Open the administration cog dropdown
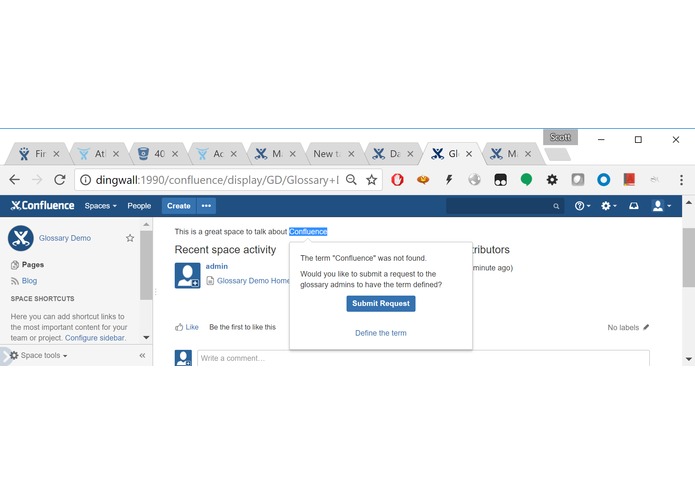 609,206
